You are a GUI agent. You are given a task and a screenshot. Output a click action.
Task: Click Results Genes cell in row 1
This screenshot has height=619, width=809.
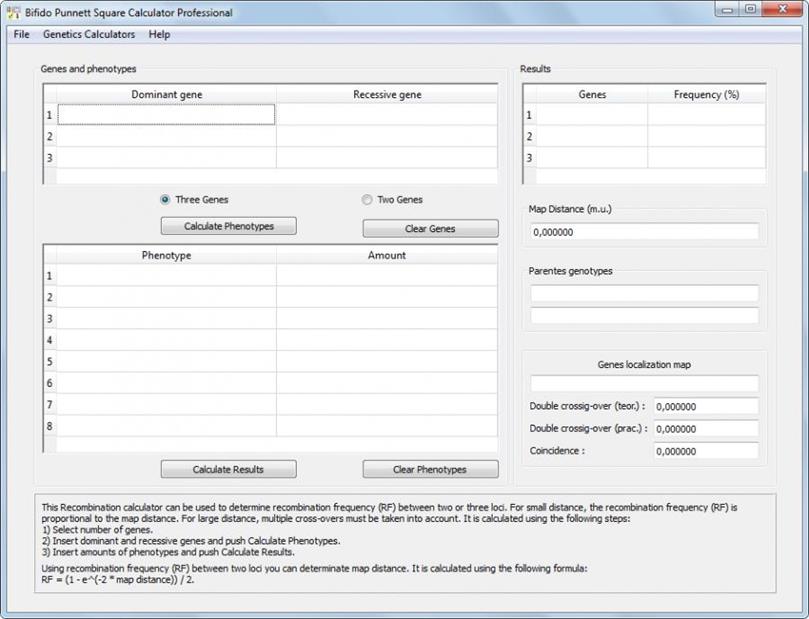tap(592, 115)
